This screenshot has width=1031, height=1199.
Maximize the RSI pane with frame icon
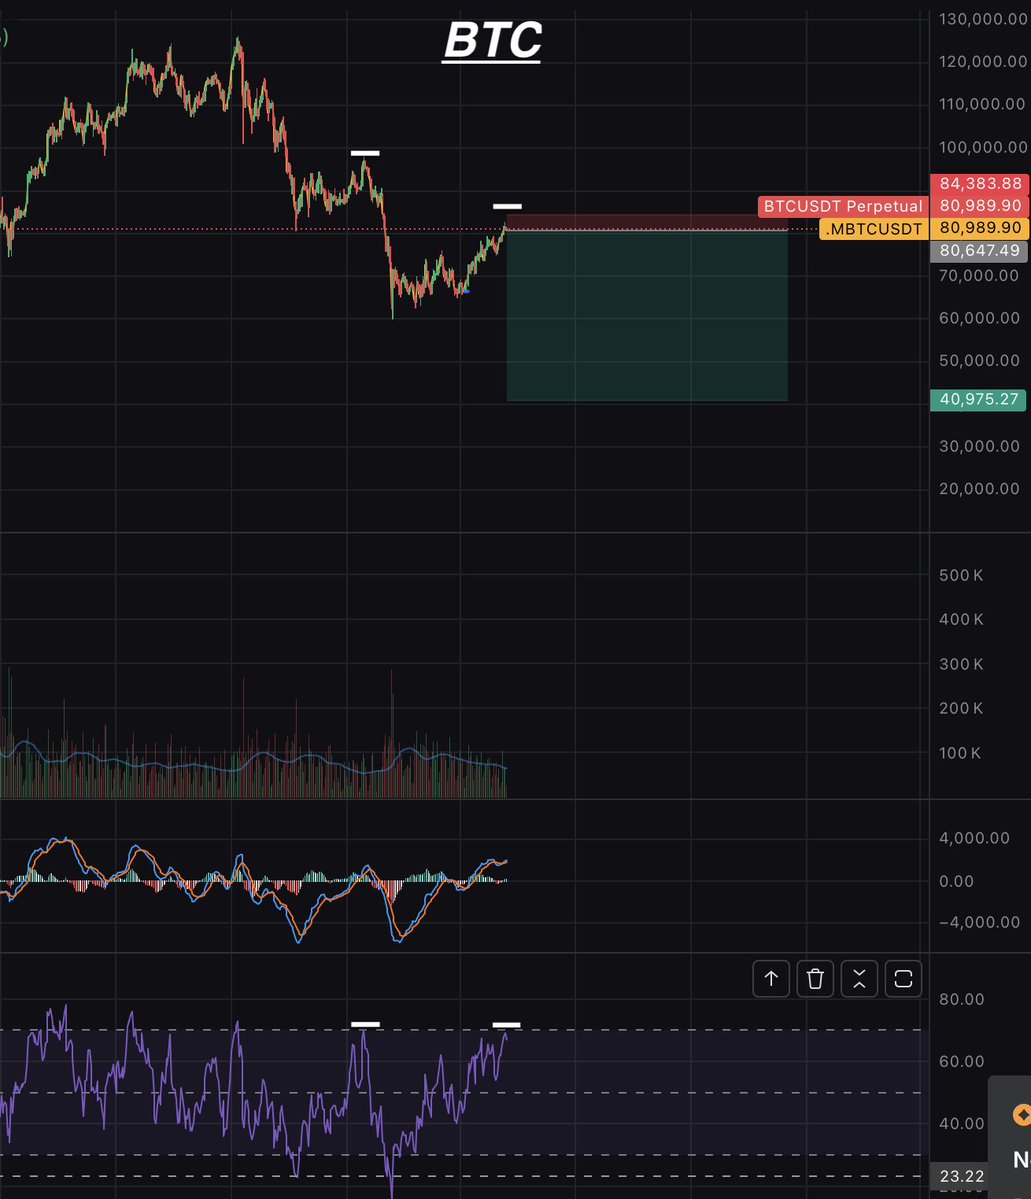point(903,979)
